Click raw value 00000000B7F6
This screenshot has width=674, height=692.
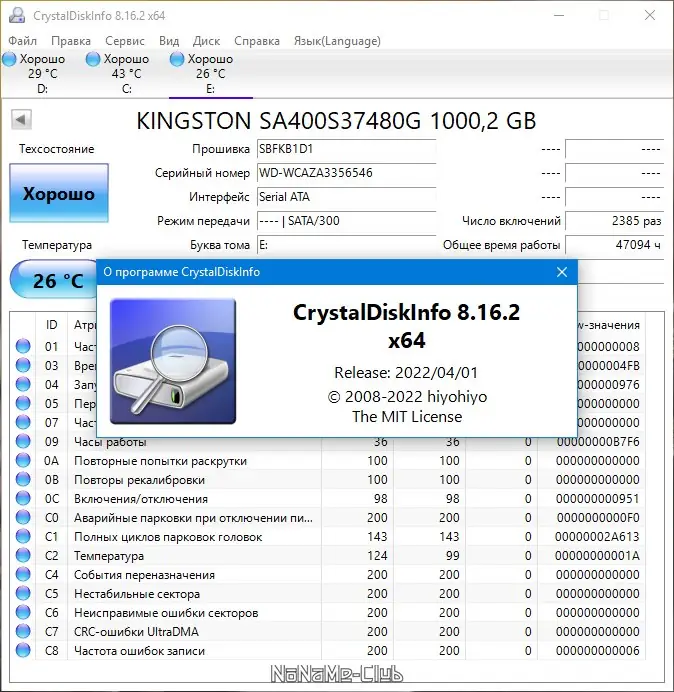(598, 441)
